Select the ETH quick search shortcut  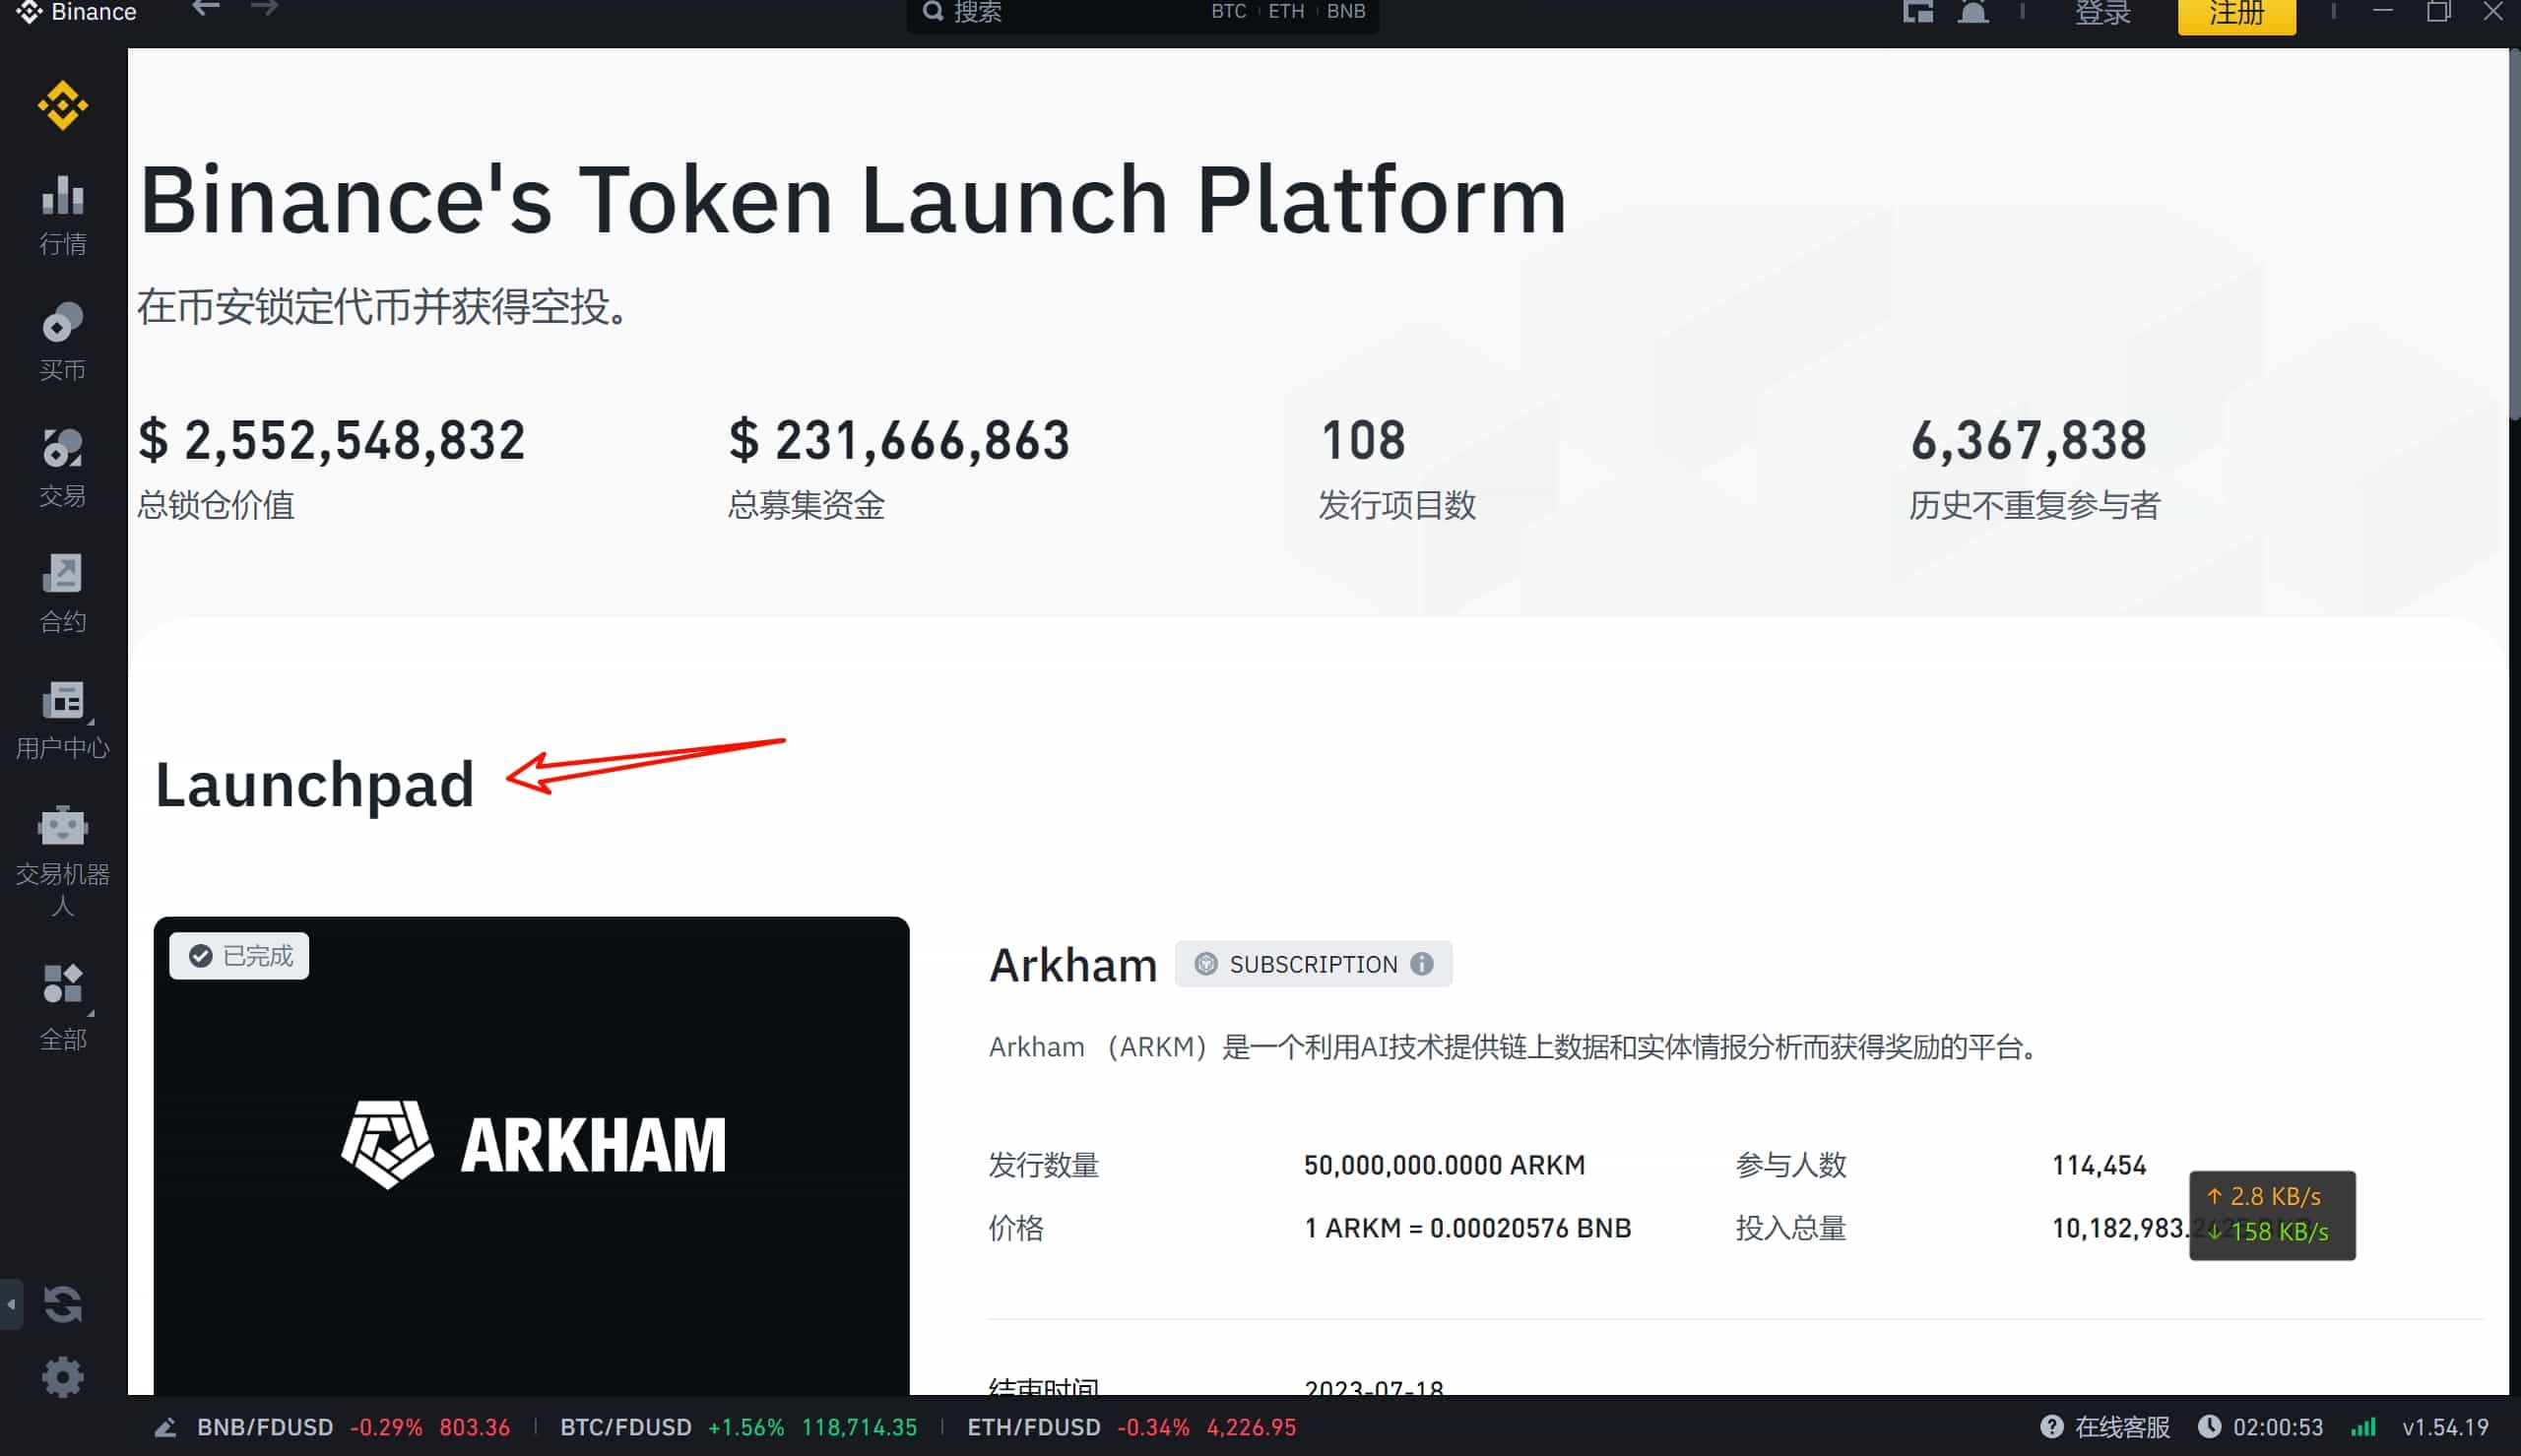1286,11
